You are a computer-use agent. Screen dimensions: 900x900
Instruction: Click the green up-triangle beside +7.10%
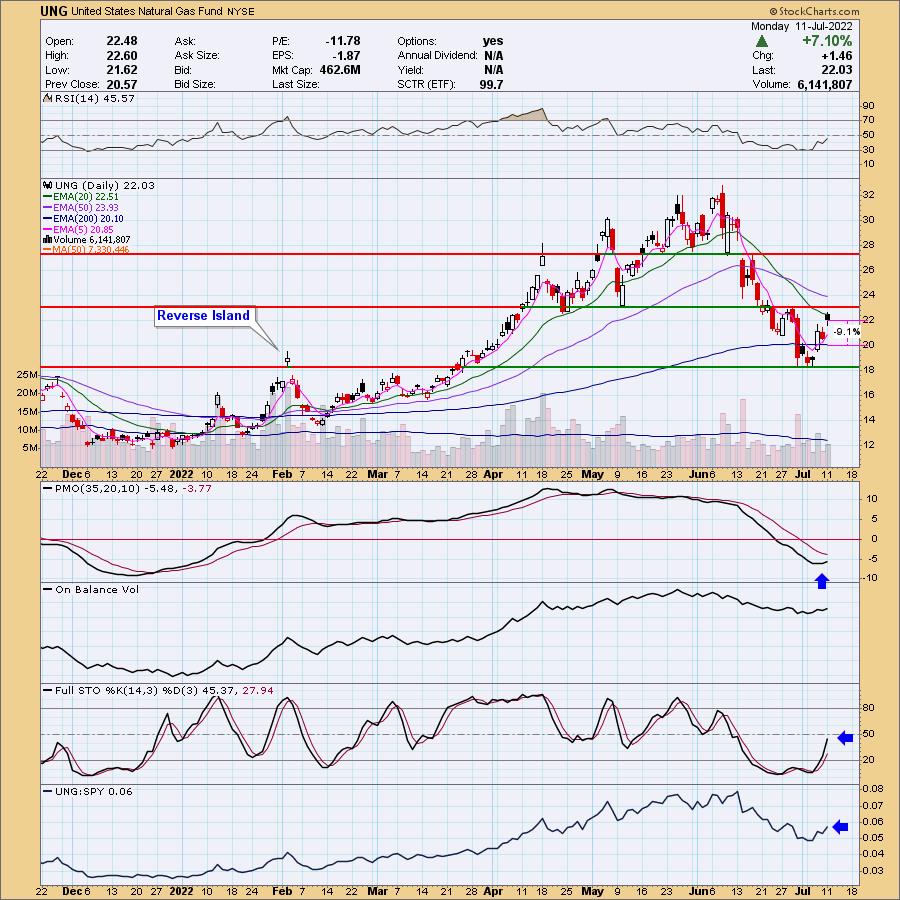coord(762,41)
